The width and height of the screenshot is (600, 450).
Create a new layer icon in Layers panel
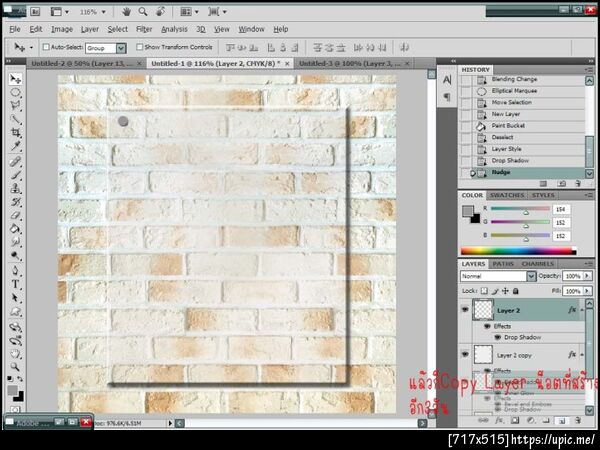coord(562,421)
